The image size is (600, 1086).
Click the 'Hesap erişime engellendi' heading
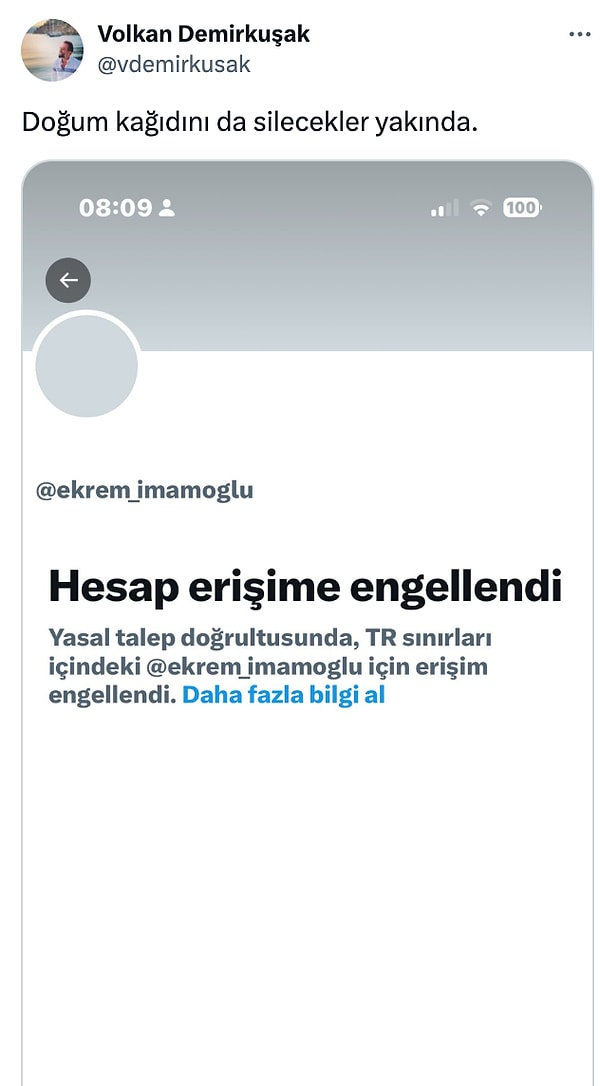coord(305,587)
